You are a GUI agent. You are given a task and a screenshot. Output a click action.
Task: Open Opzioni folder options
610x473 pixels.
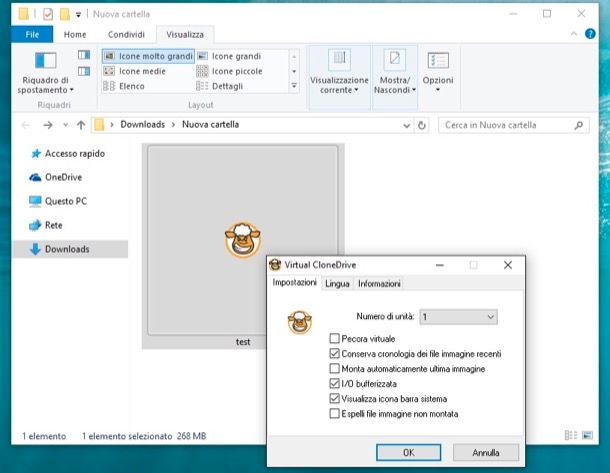438,73
